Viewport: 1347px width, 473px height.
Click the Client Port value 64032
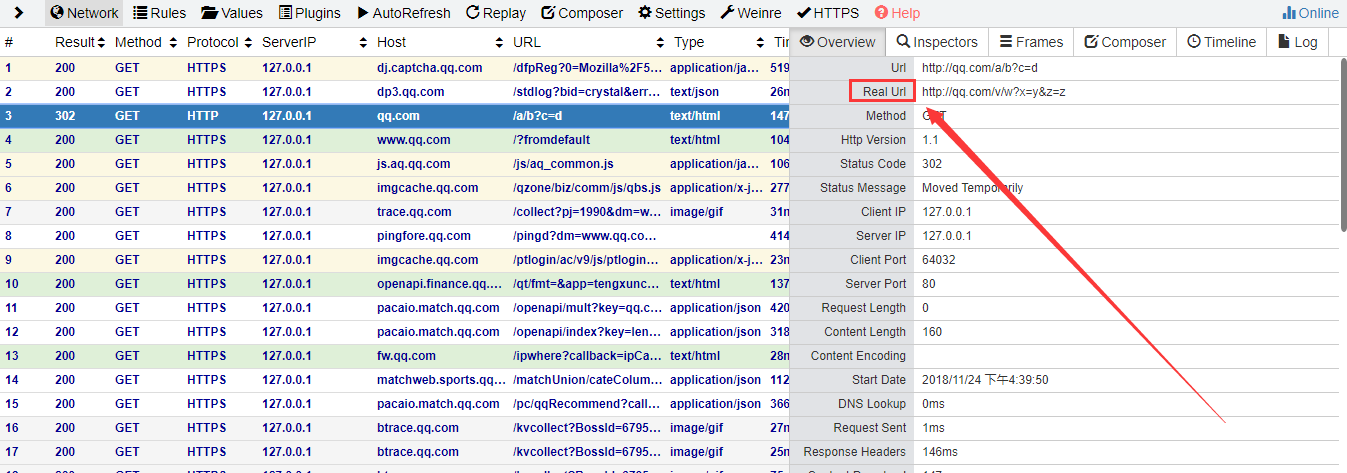938,260
